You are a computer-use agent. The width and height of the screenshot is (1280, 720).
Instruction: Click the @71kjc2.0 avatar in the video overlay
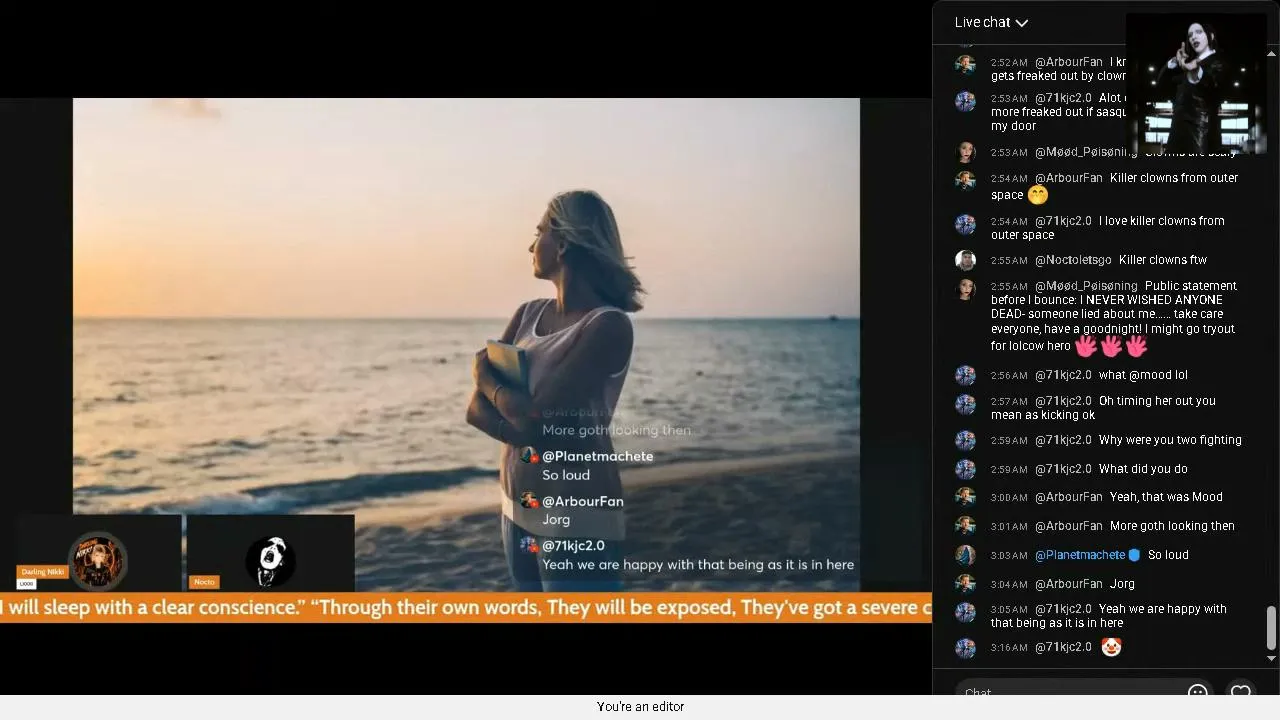pos(529,545)
